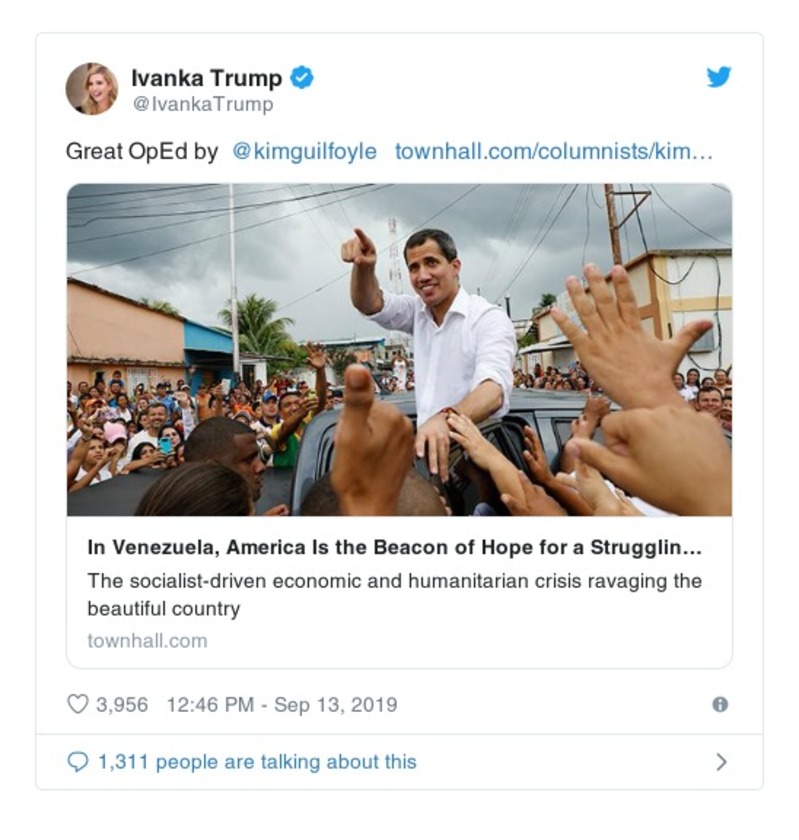Click the Twitter bird logo
This screenshot has height=840, width=799.
tap(719, 77)
